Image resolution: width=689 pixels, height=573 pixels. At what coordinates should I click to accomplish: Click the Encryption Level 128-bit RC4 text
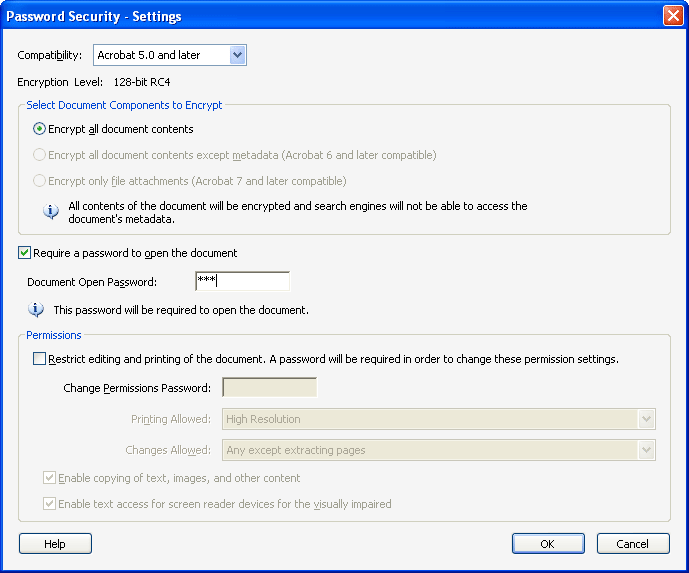coord(141,82)
